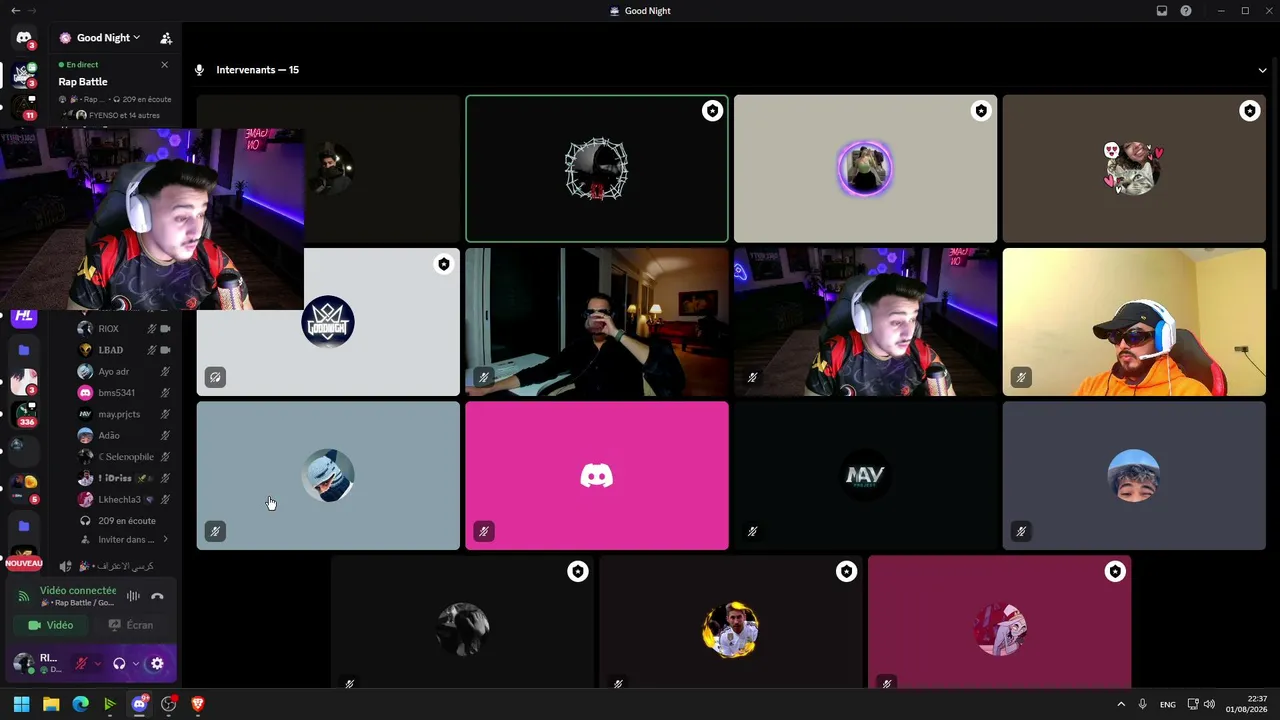The width and height of the screenshot is (1280, 720).
Task: Open the Windows Start menu
Action: coord(22,704)
